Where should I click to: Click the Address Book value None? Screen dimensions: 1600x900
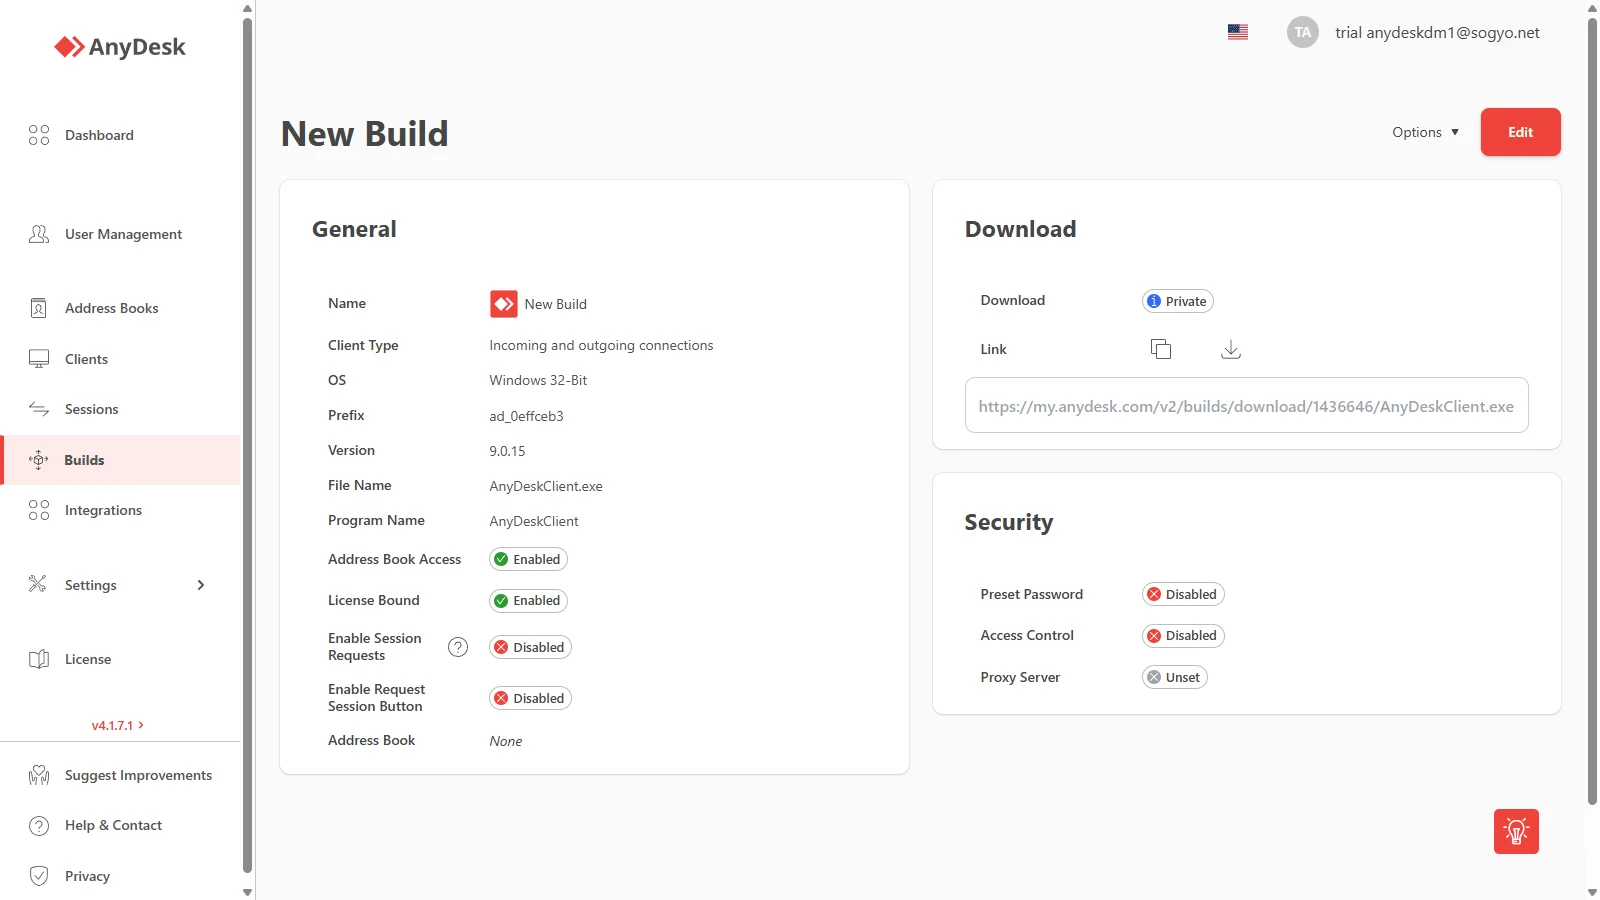[x=506, y=741]
